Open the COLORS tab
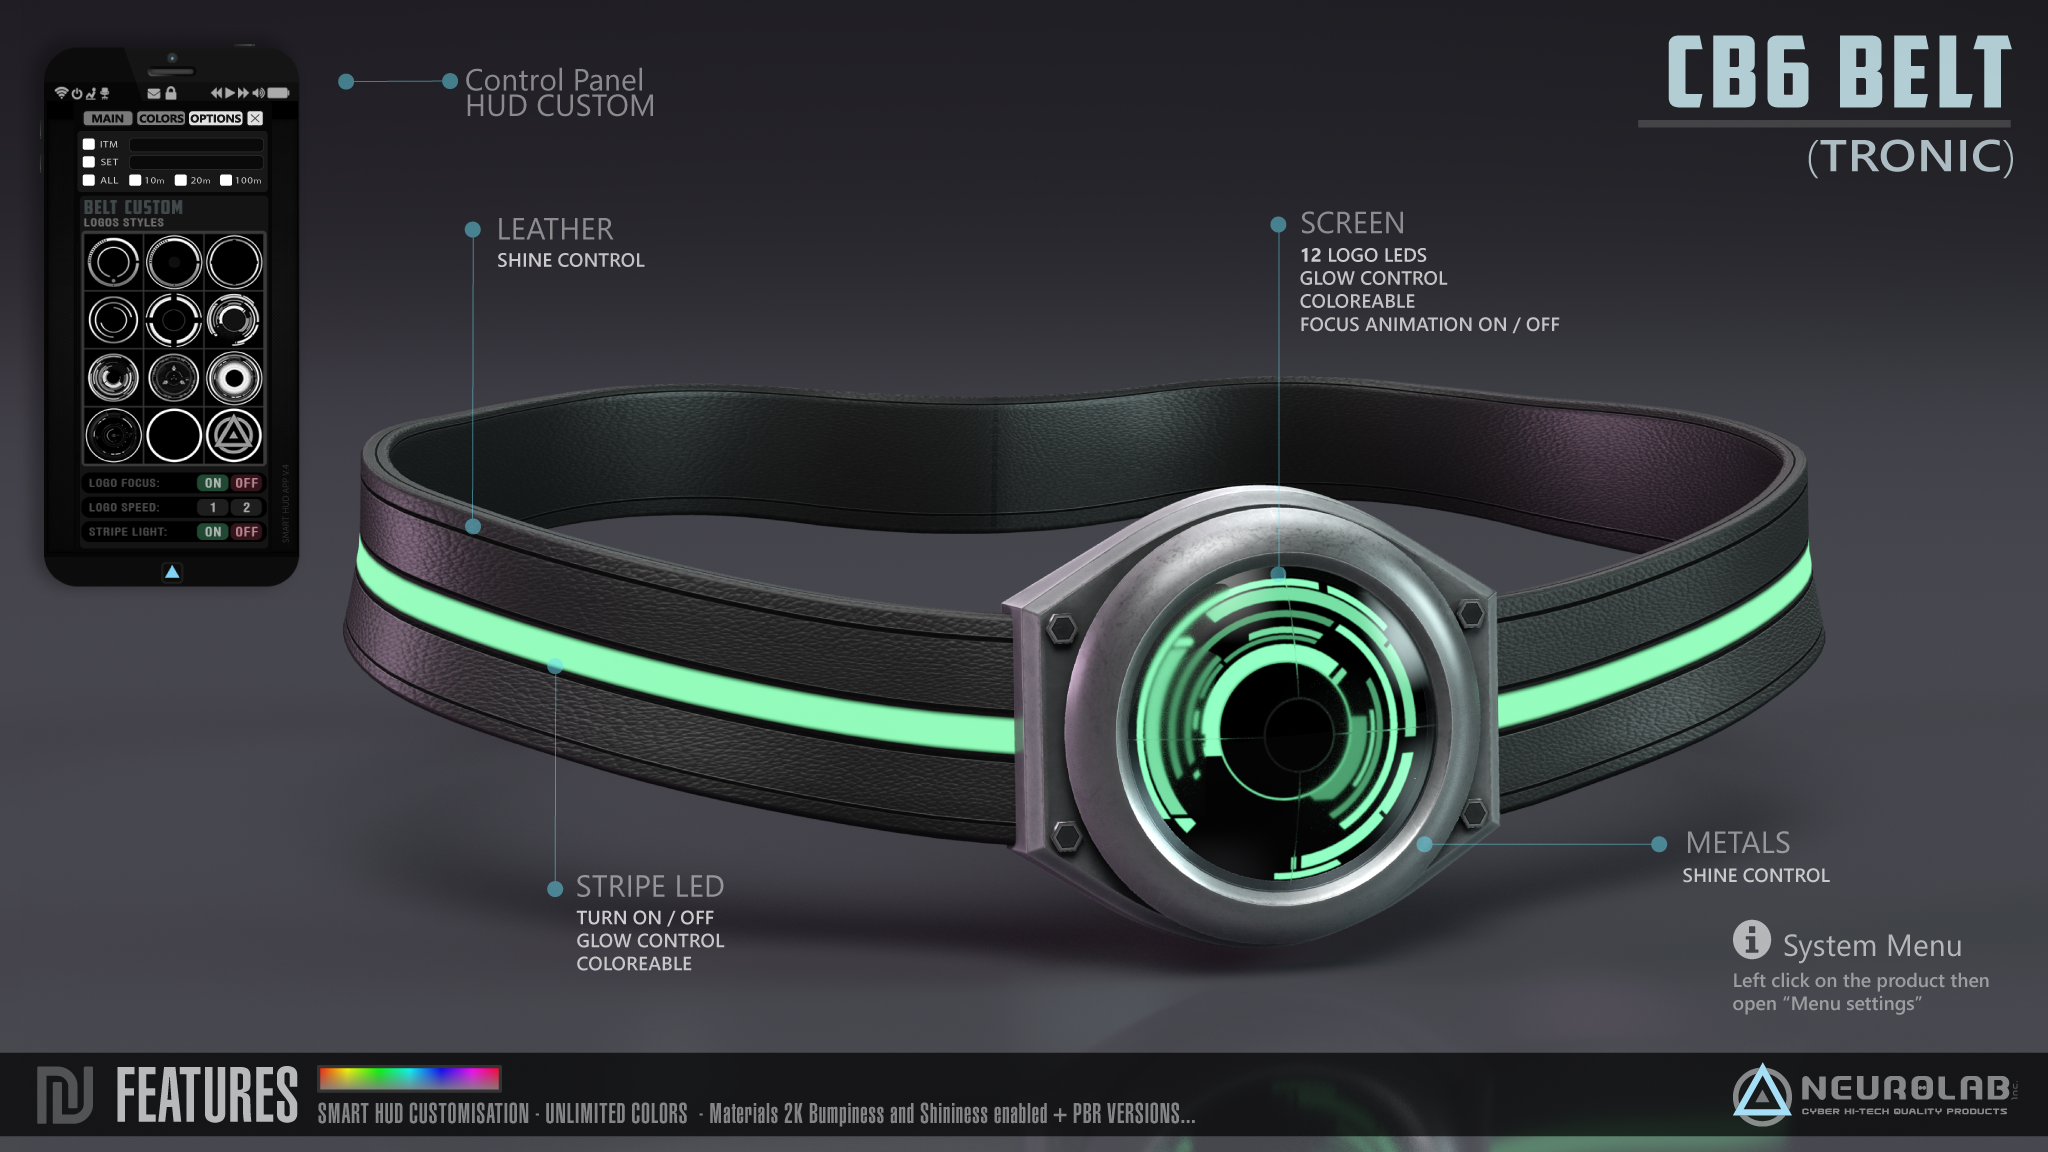Viewport: 2048px width, 1152px height. click(161, 118)
